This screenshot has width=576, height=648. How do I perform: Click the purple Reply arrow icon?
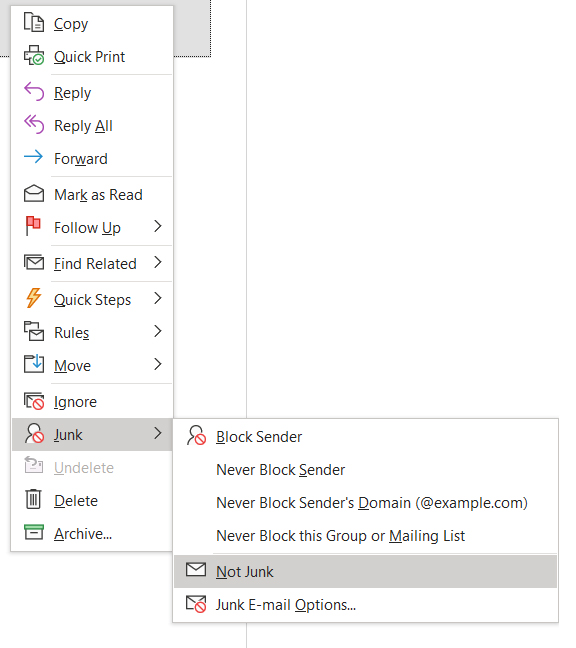(x=33, y=92)
